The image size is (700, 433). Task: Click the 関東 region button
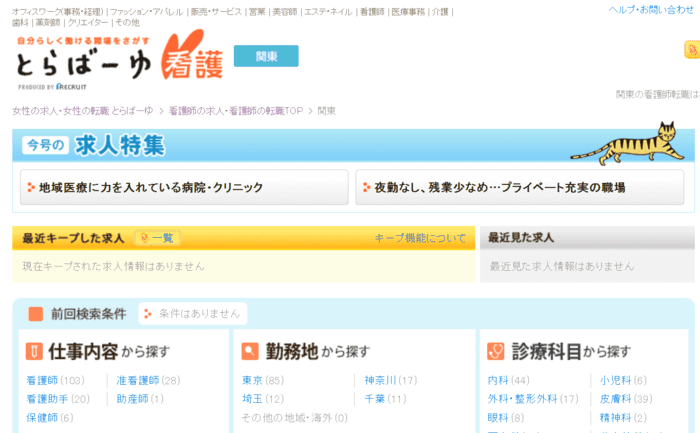coord(266,56)
